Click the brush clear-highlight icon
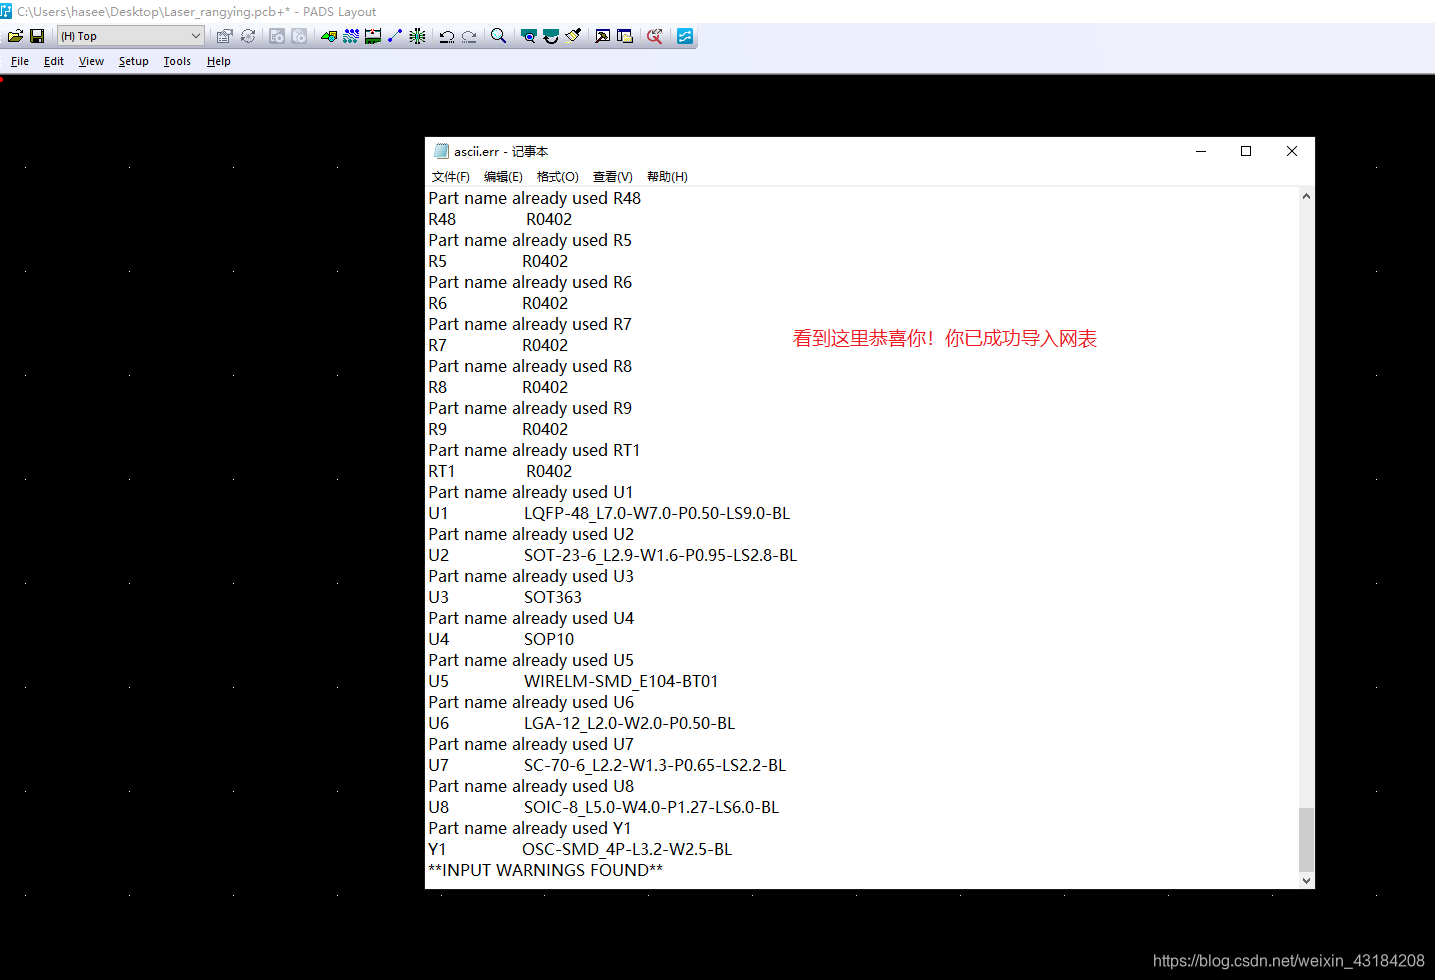Viewport: 1435px width, 980px height. coord(573,36)
